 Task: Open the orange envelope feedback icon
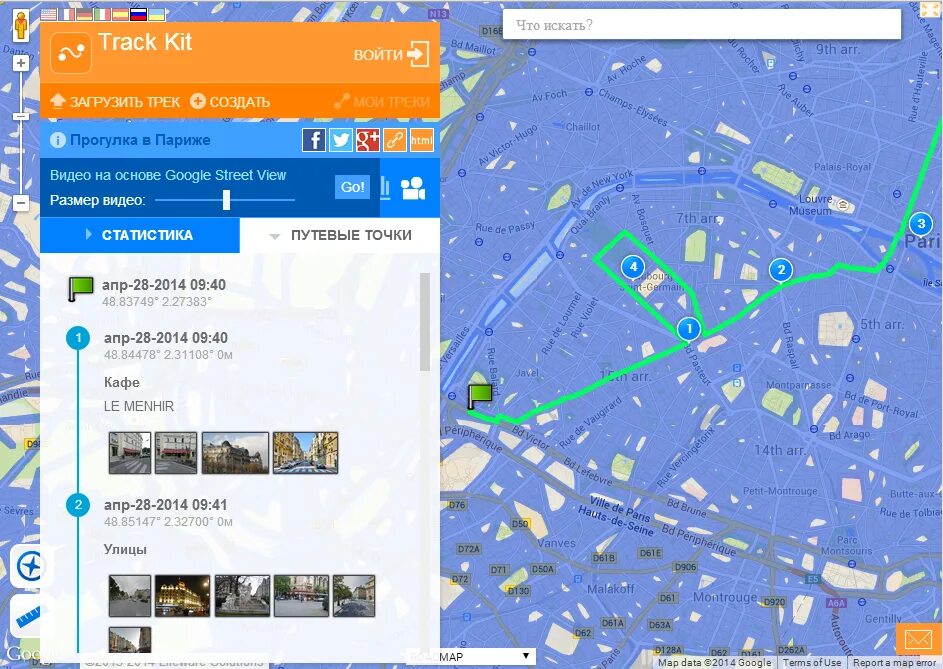918,639
